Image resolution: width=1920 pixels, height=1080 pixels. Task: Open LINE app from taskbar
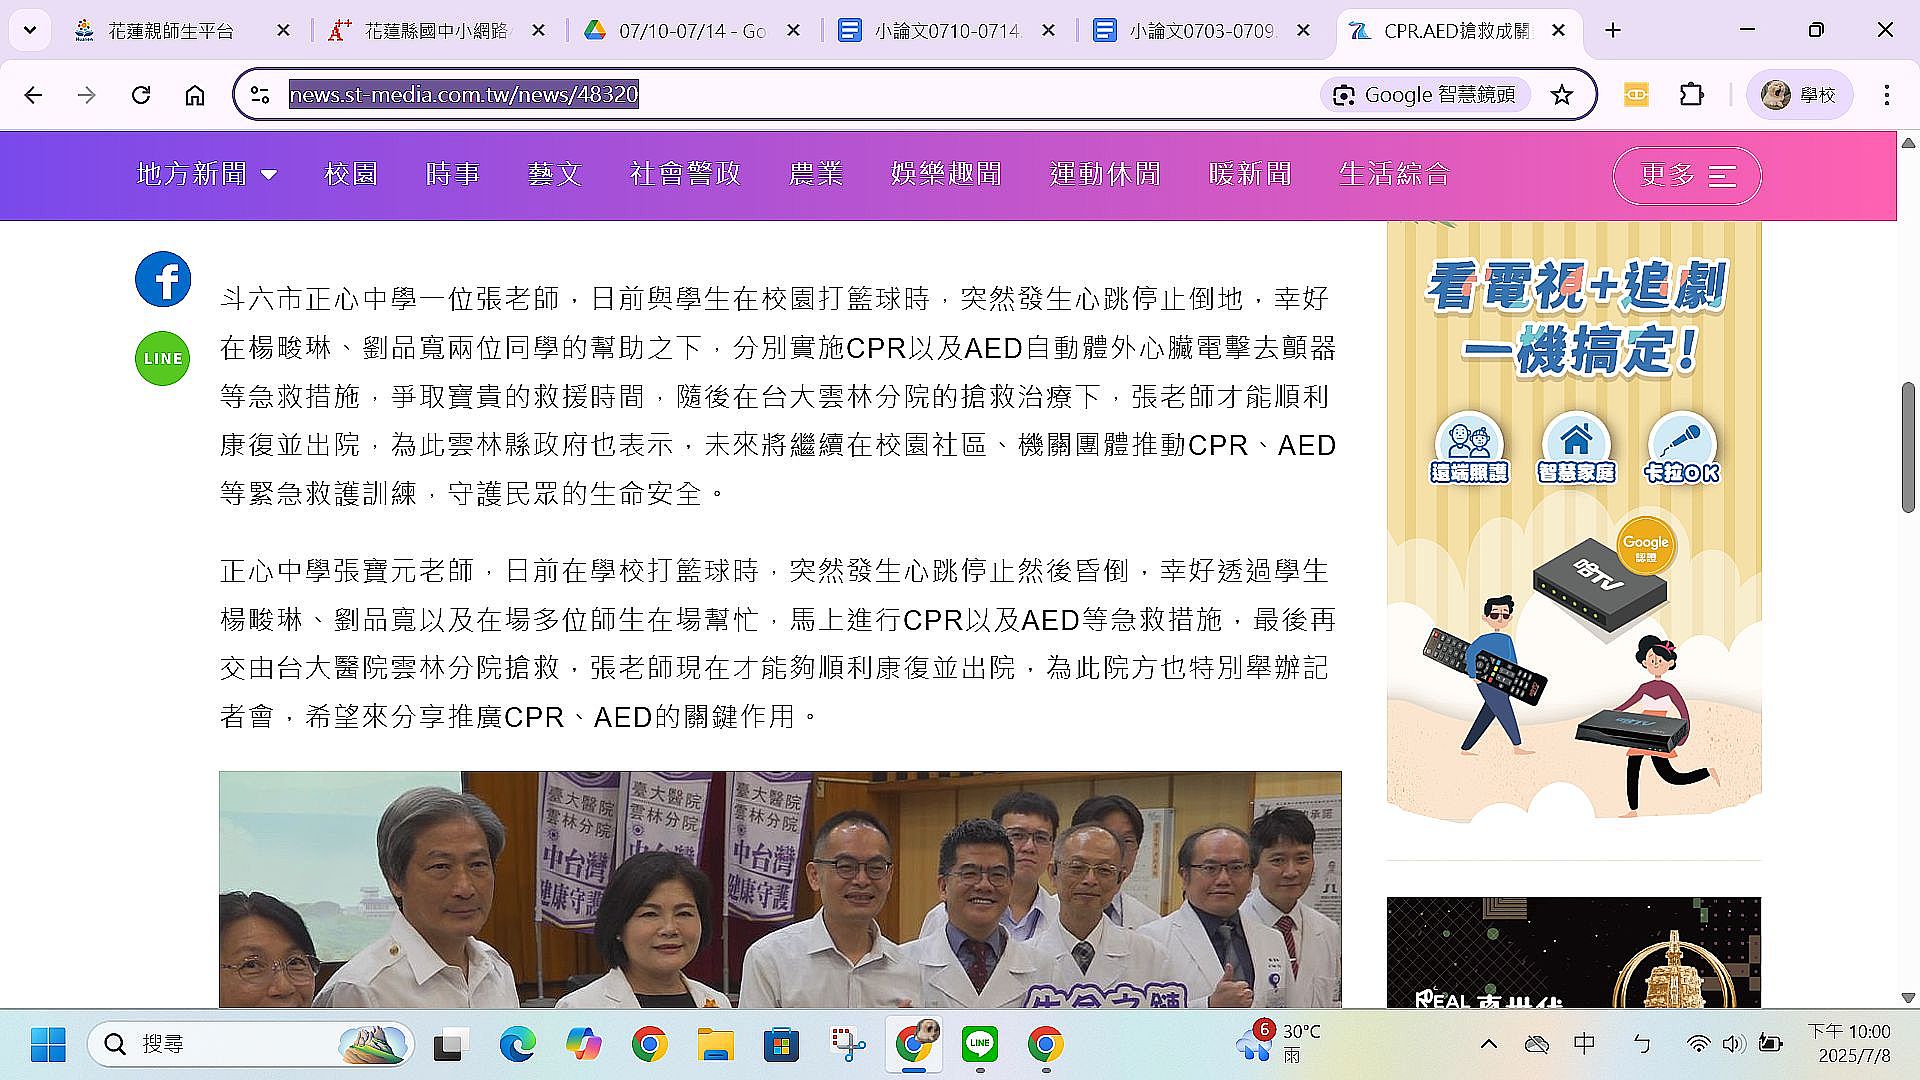tap(979, 1044)
